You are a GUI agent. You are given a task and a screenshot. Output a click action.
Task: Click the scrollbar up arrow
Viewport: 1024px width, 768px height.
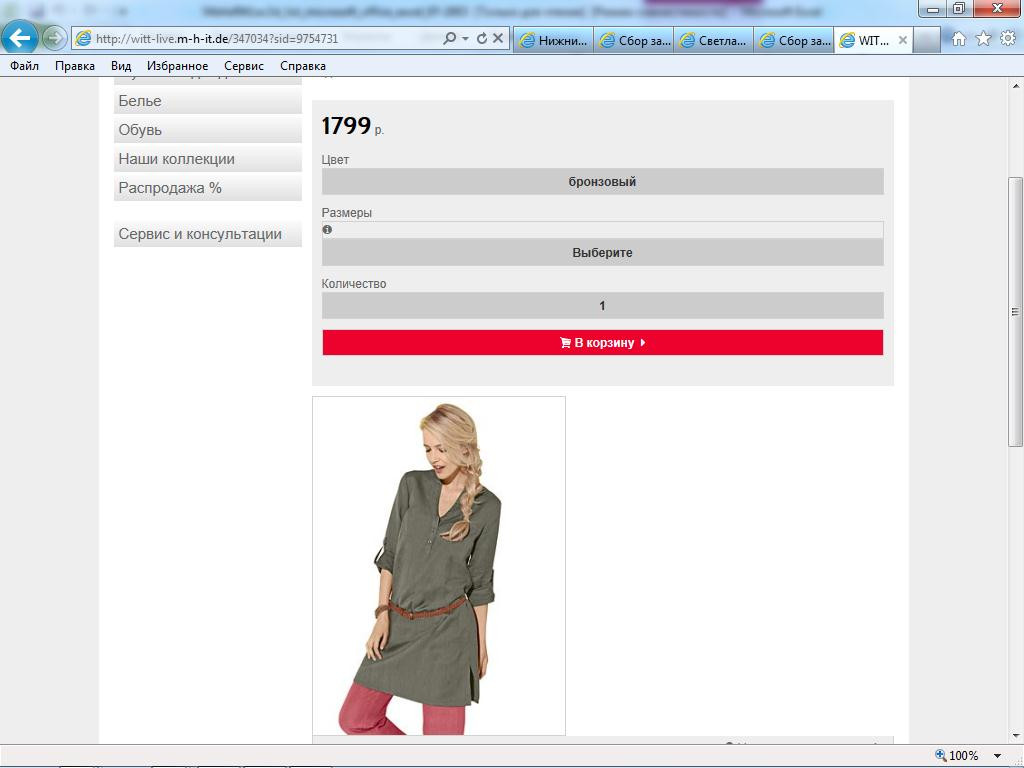1015,86
